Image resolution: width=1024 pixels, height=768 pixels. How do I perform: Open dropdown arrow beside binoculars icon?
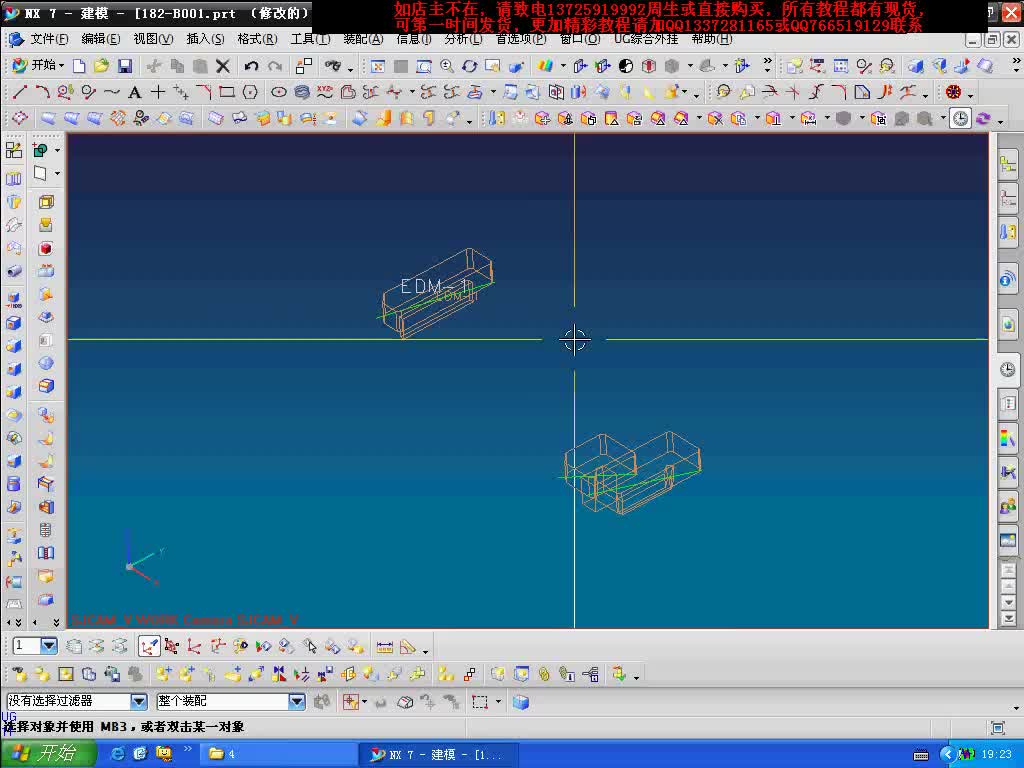350,69
